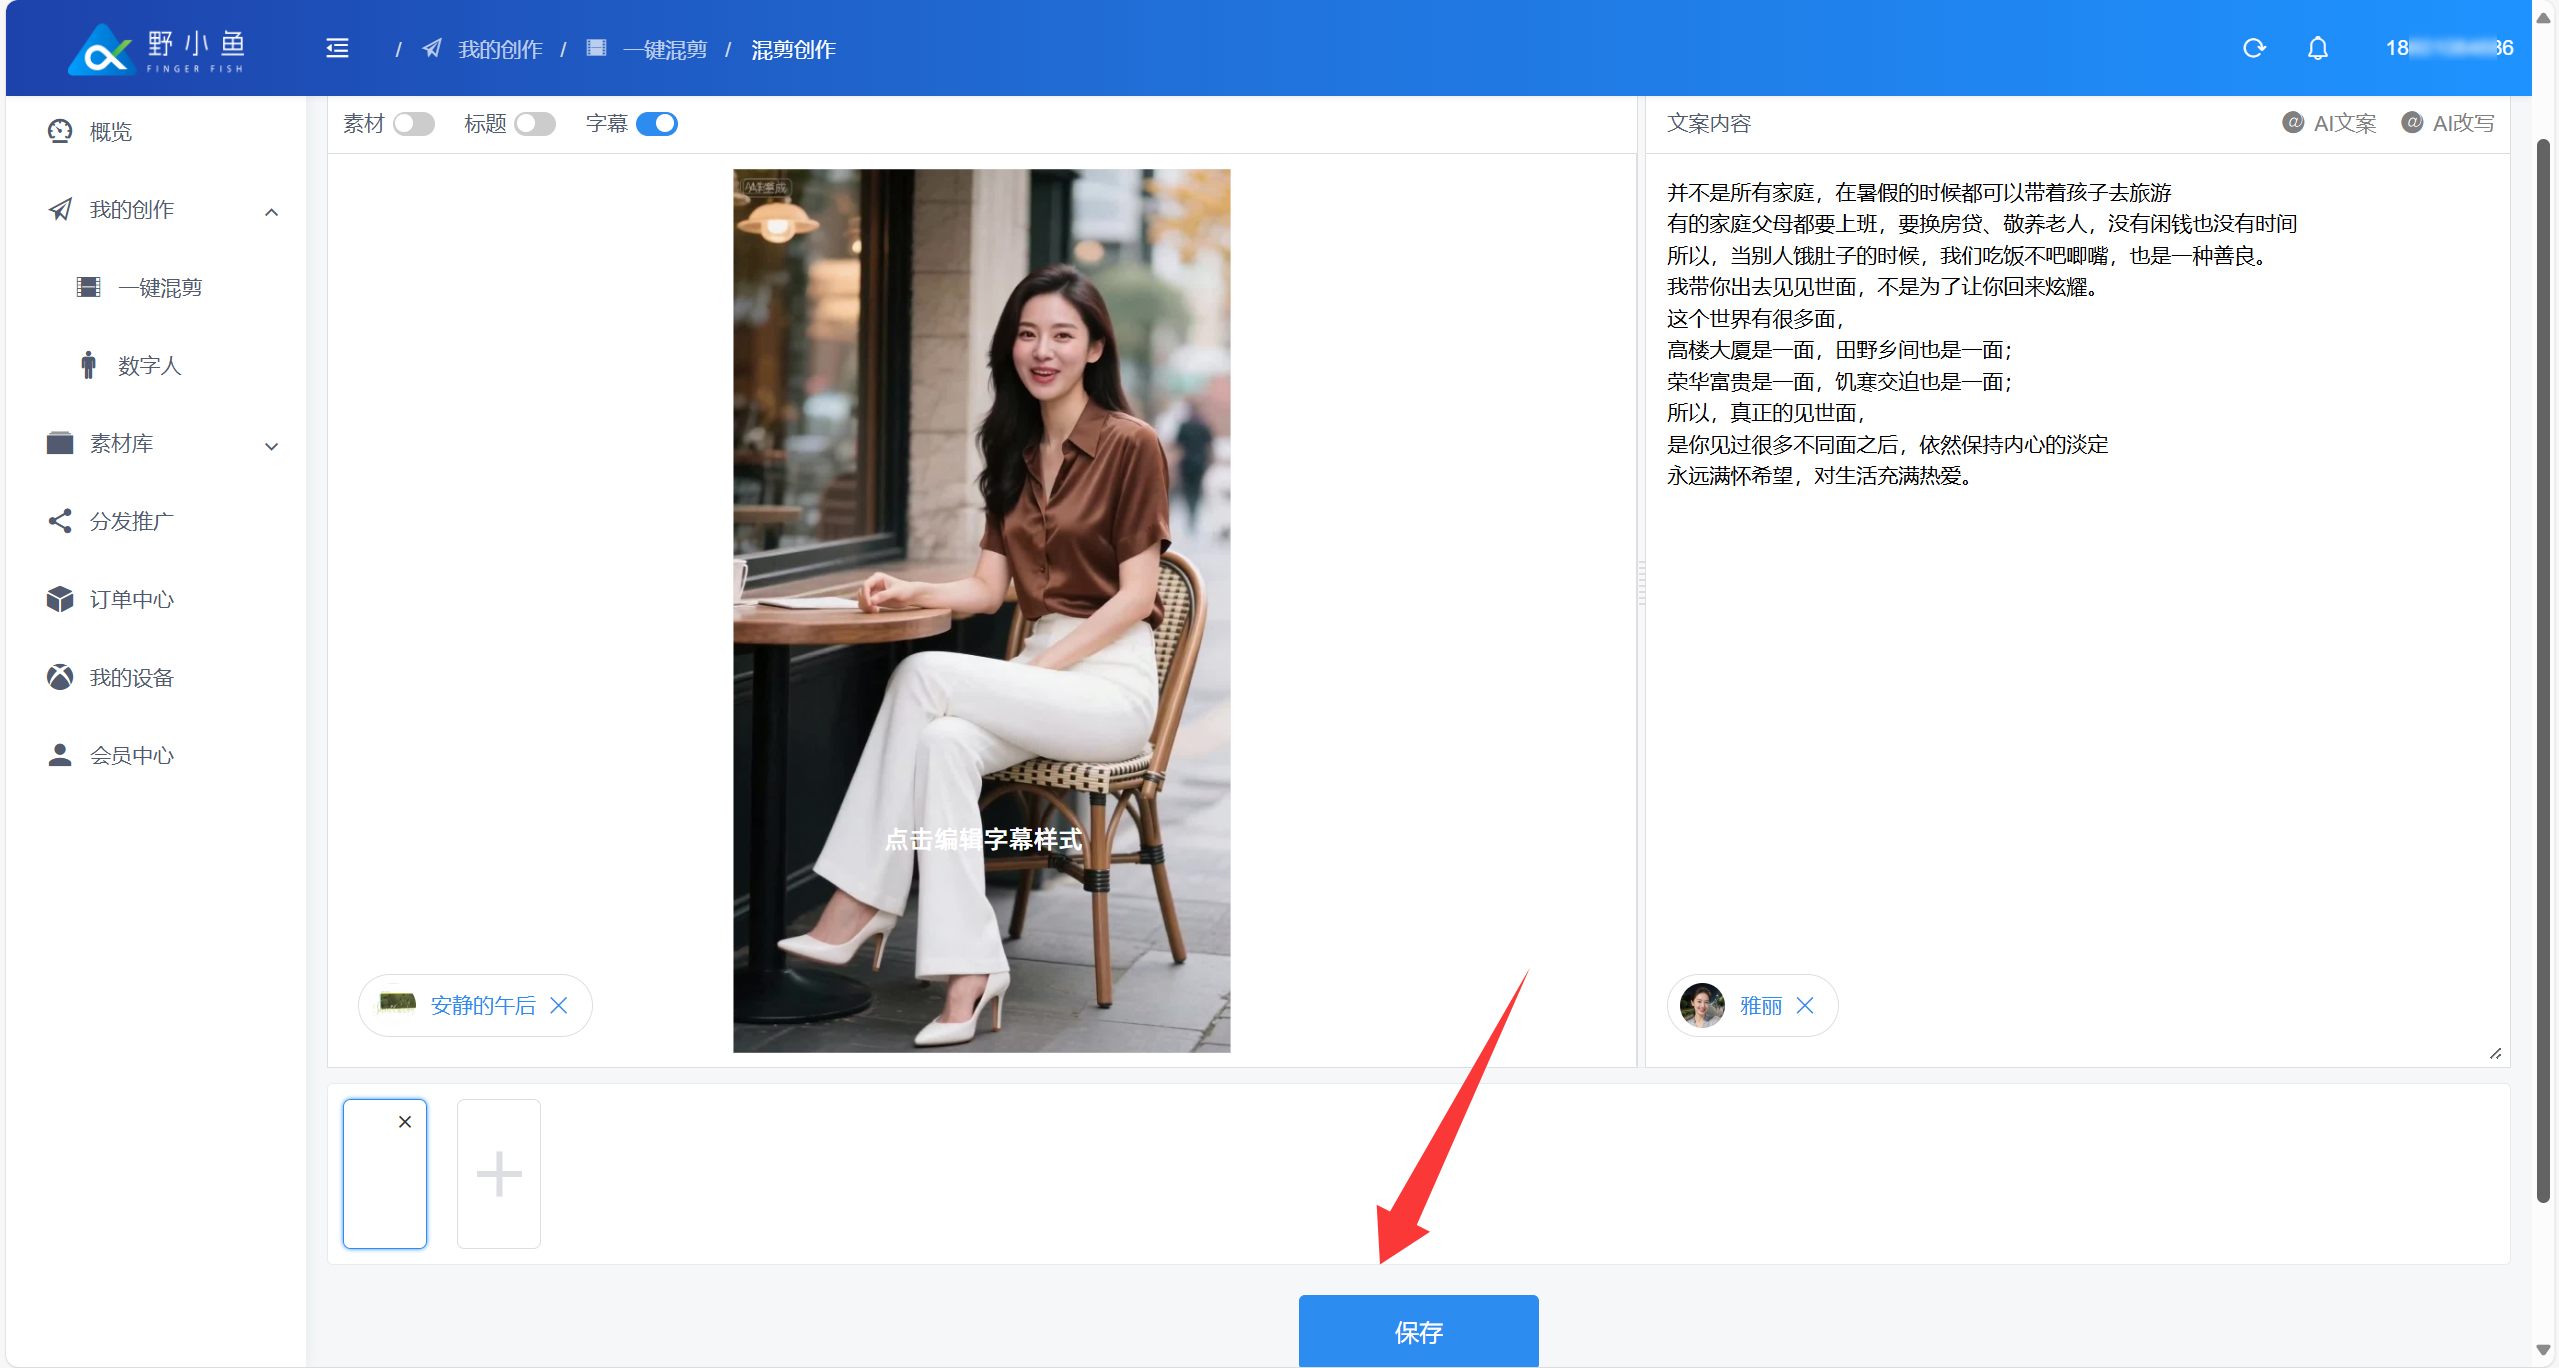Image resolution: width=2559 pixels, height=1368 pixels.
Task: Click the sidebar collapse menu icon
Action: pos(337,48)
